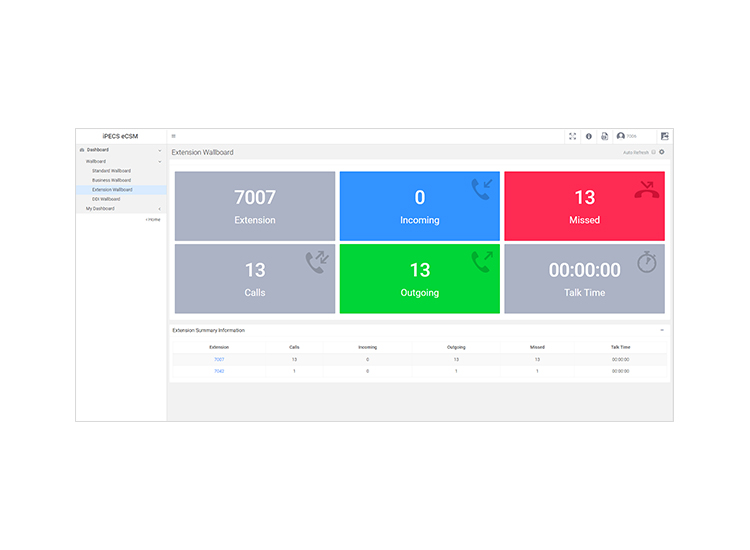
Task: Open extension 7007 link in summary table
Action: tap(219, 359)
